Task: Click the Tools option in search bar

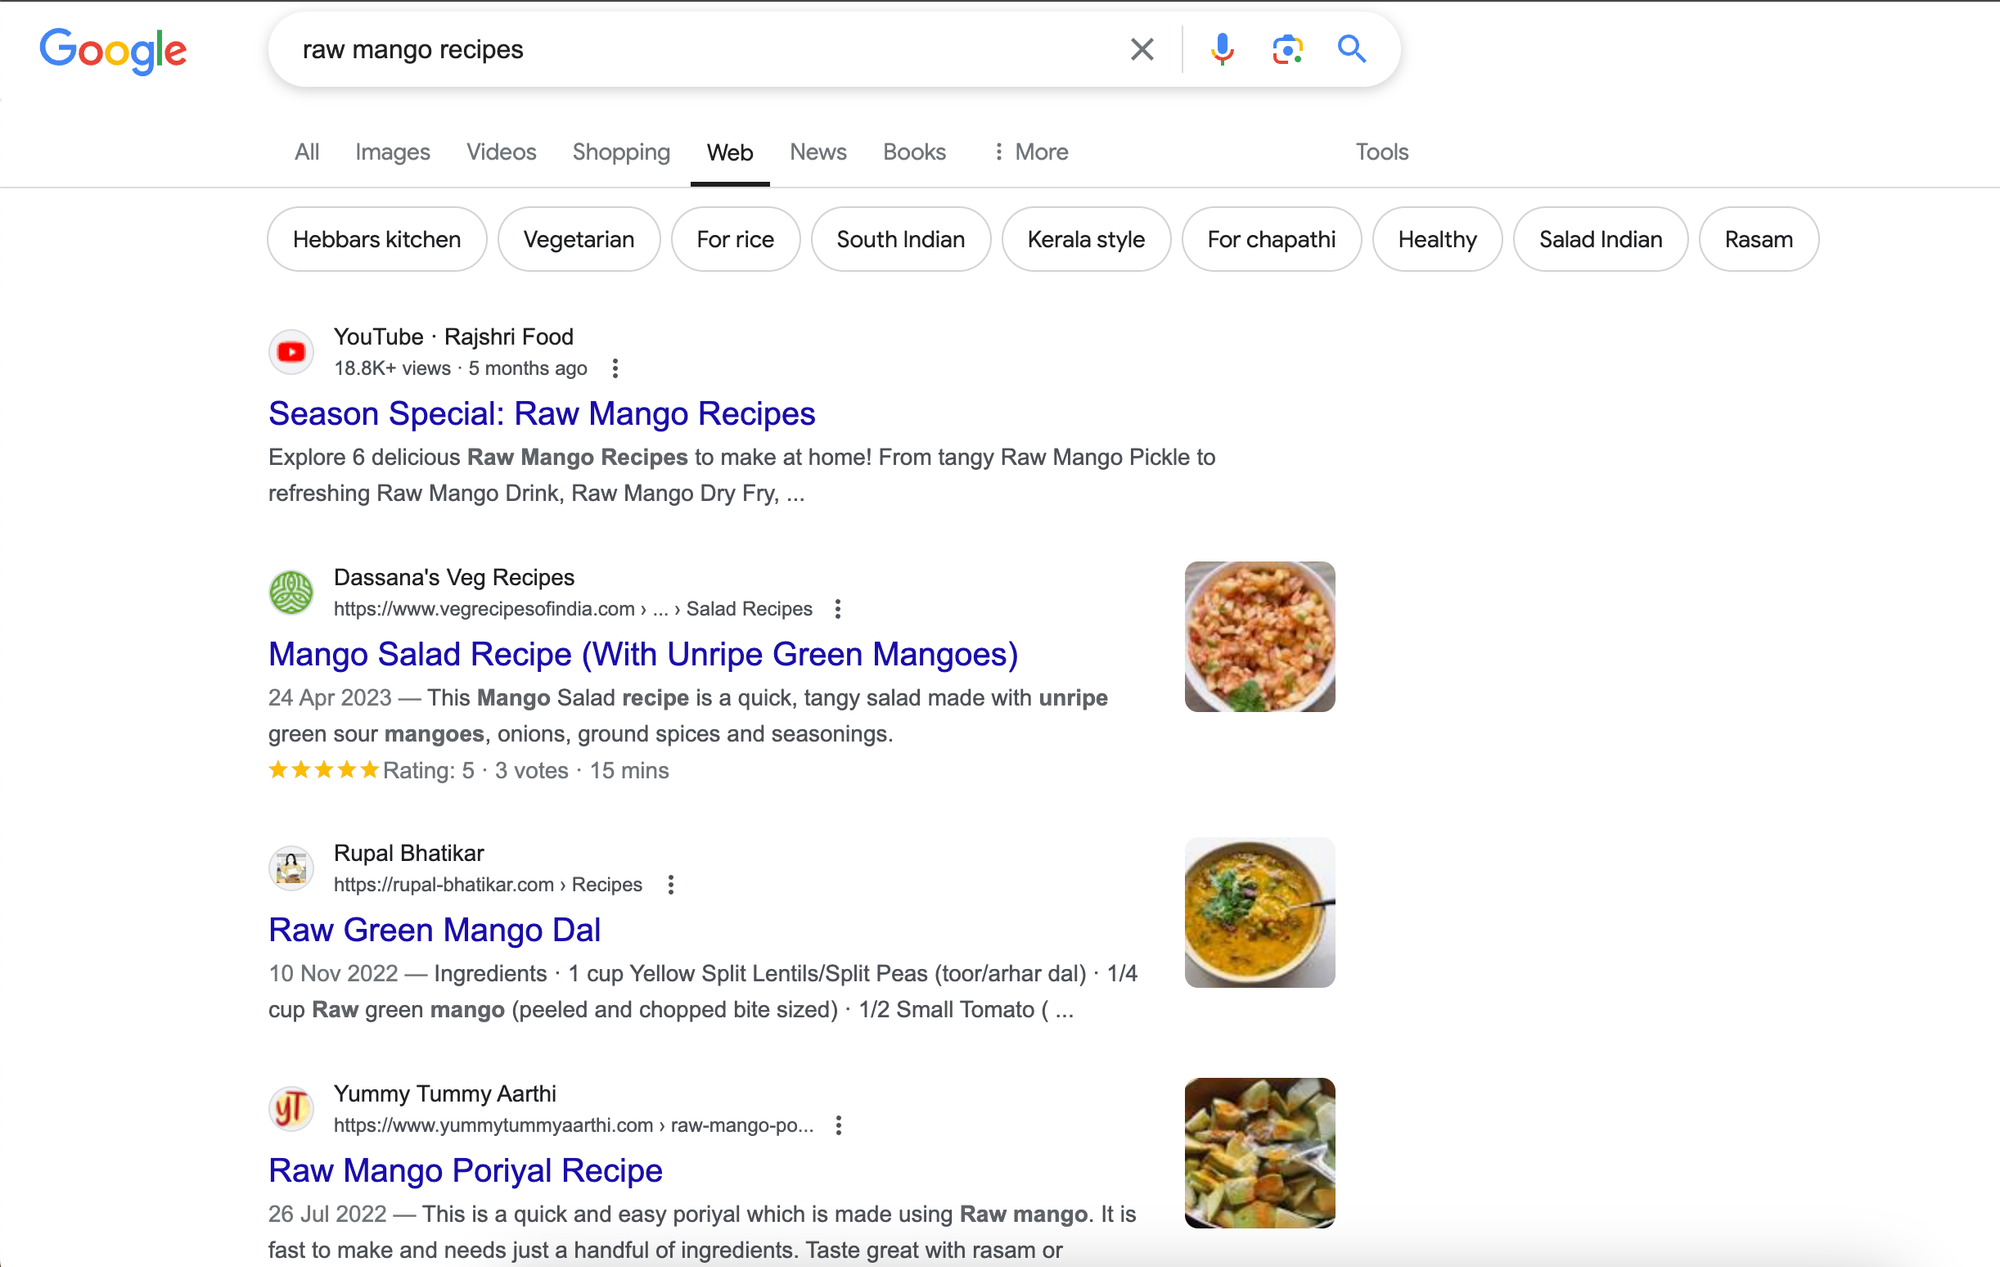Action: (1382, 152)
